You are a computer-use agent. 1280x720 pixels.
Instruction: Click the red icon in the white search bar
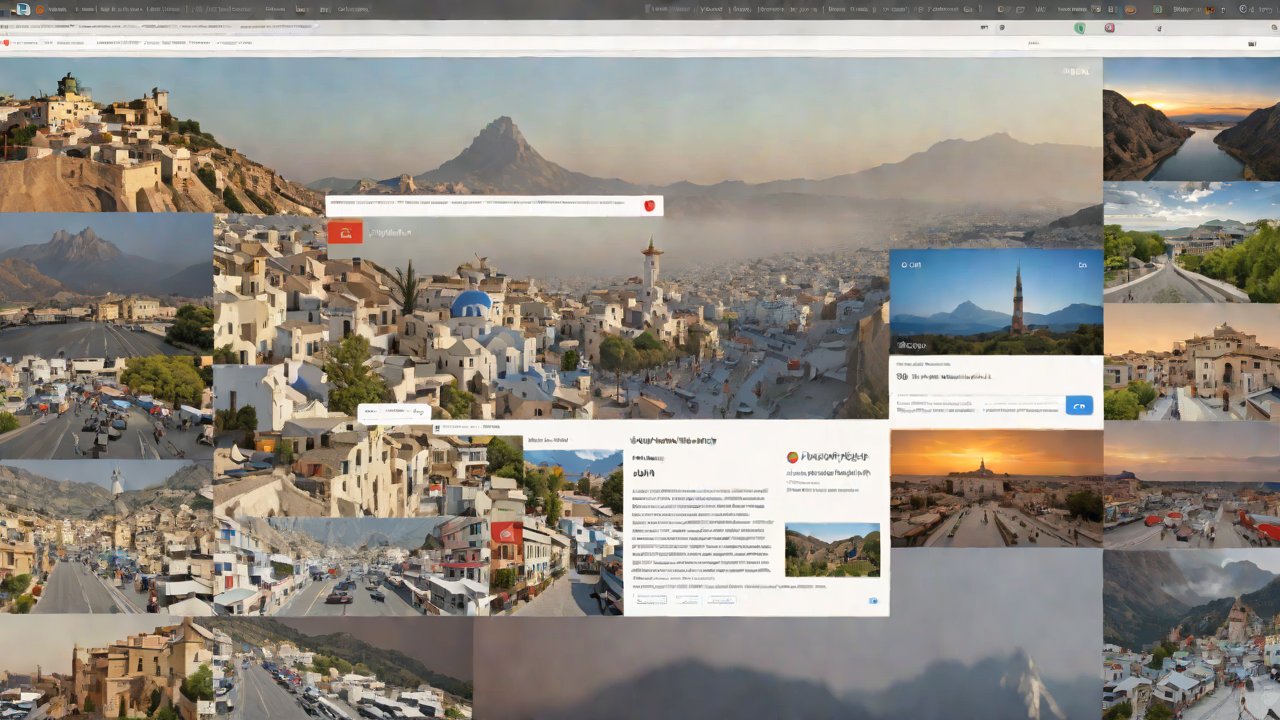648,206
